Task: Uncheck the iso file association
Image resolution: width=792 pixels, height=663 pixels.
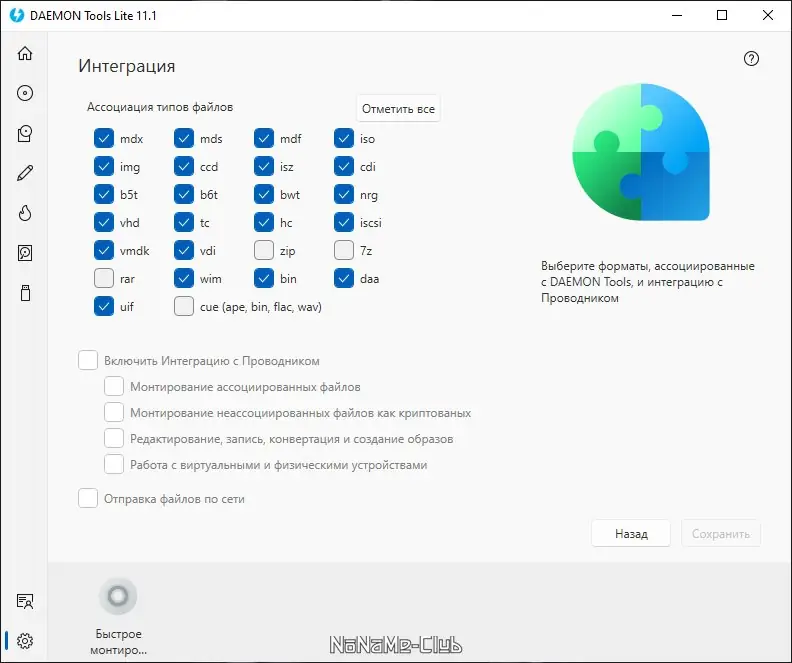Action: [344, 138]
